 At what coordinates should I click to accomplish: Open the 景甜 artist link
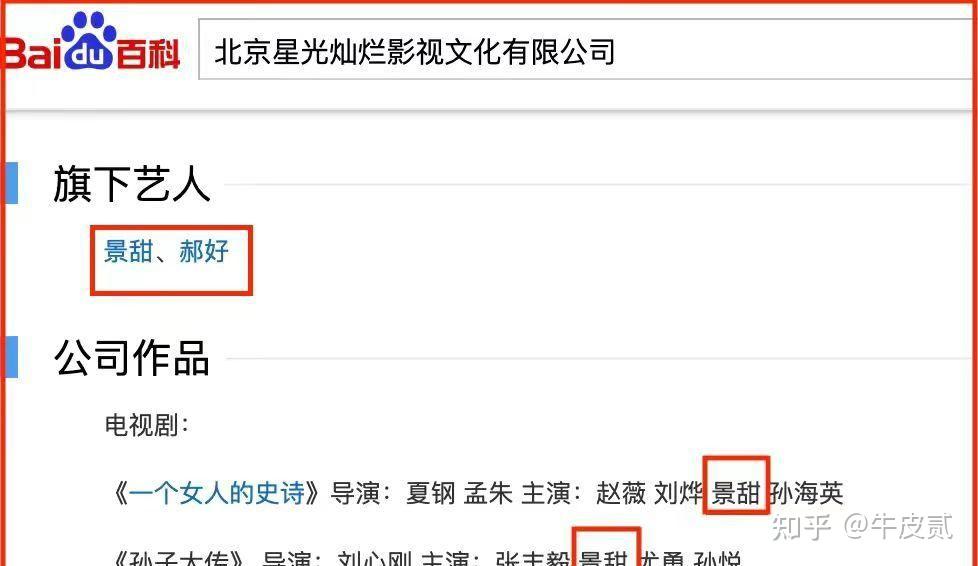128,251
